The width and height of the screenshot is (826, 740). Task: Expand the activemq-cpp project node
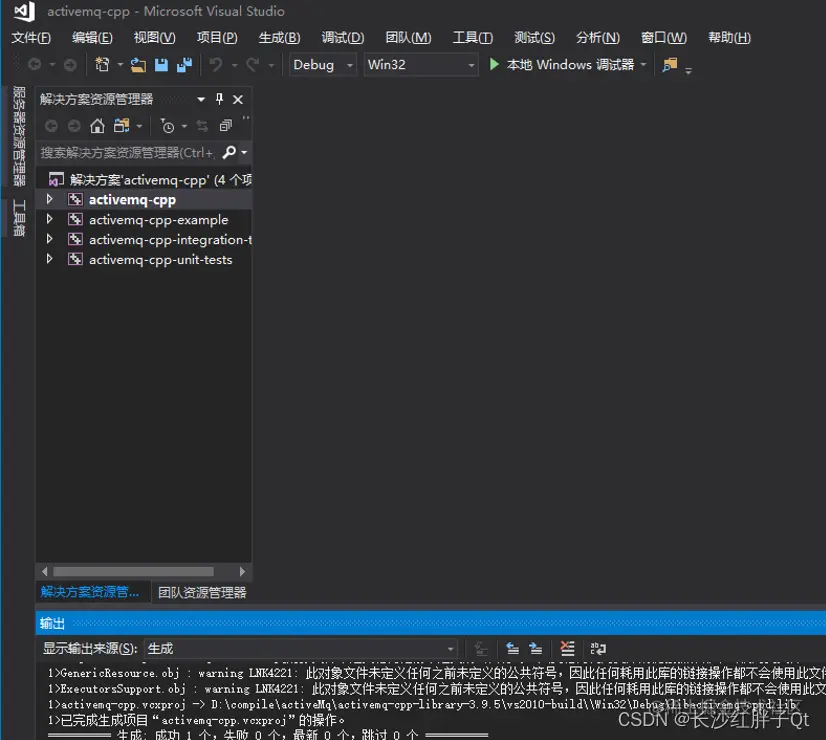pos(50,199)
